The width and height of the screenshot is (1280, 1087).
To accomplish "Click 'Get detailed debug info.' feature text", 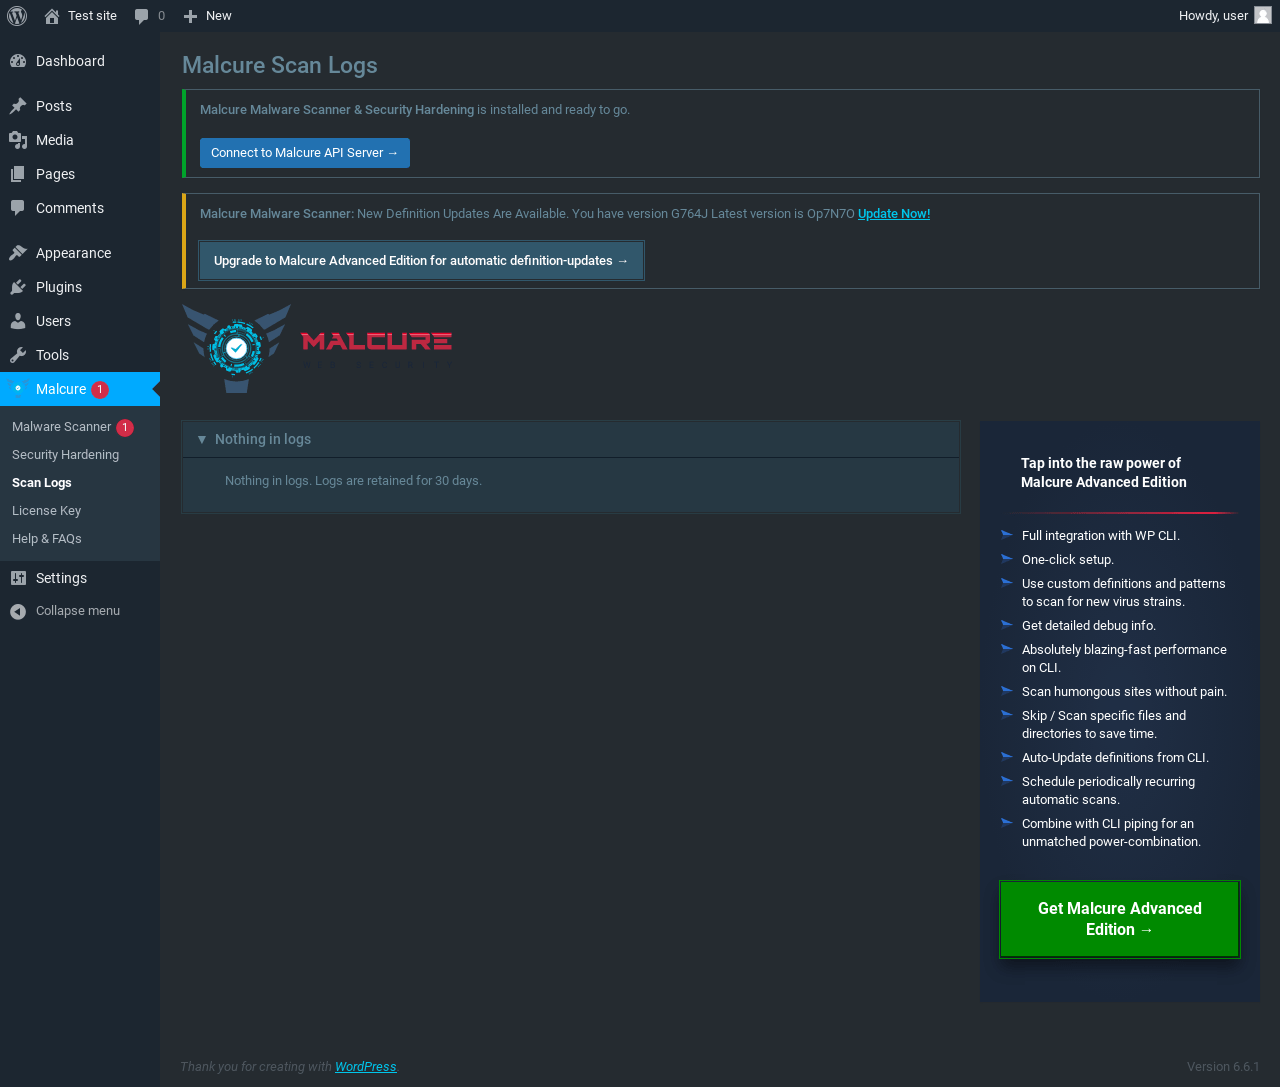I will pos(1089,626).
